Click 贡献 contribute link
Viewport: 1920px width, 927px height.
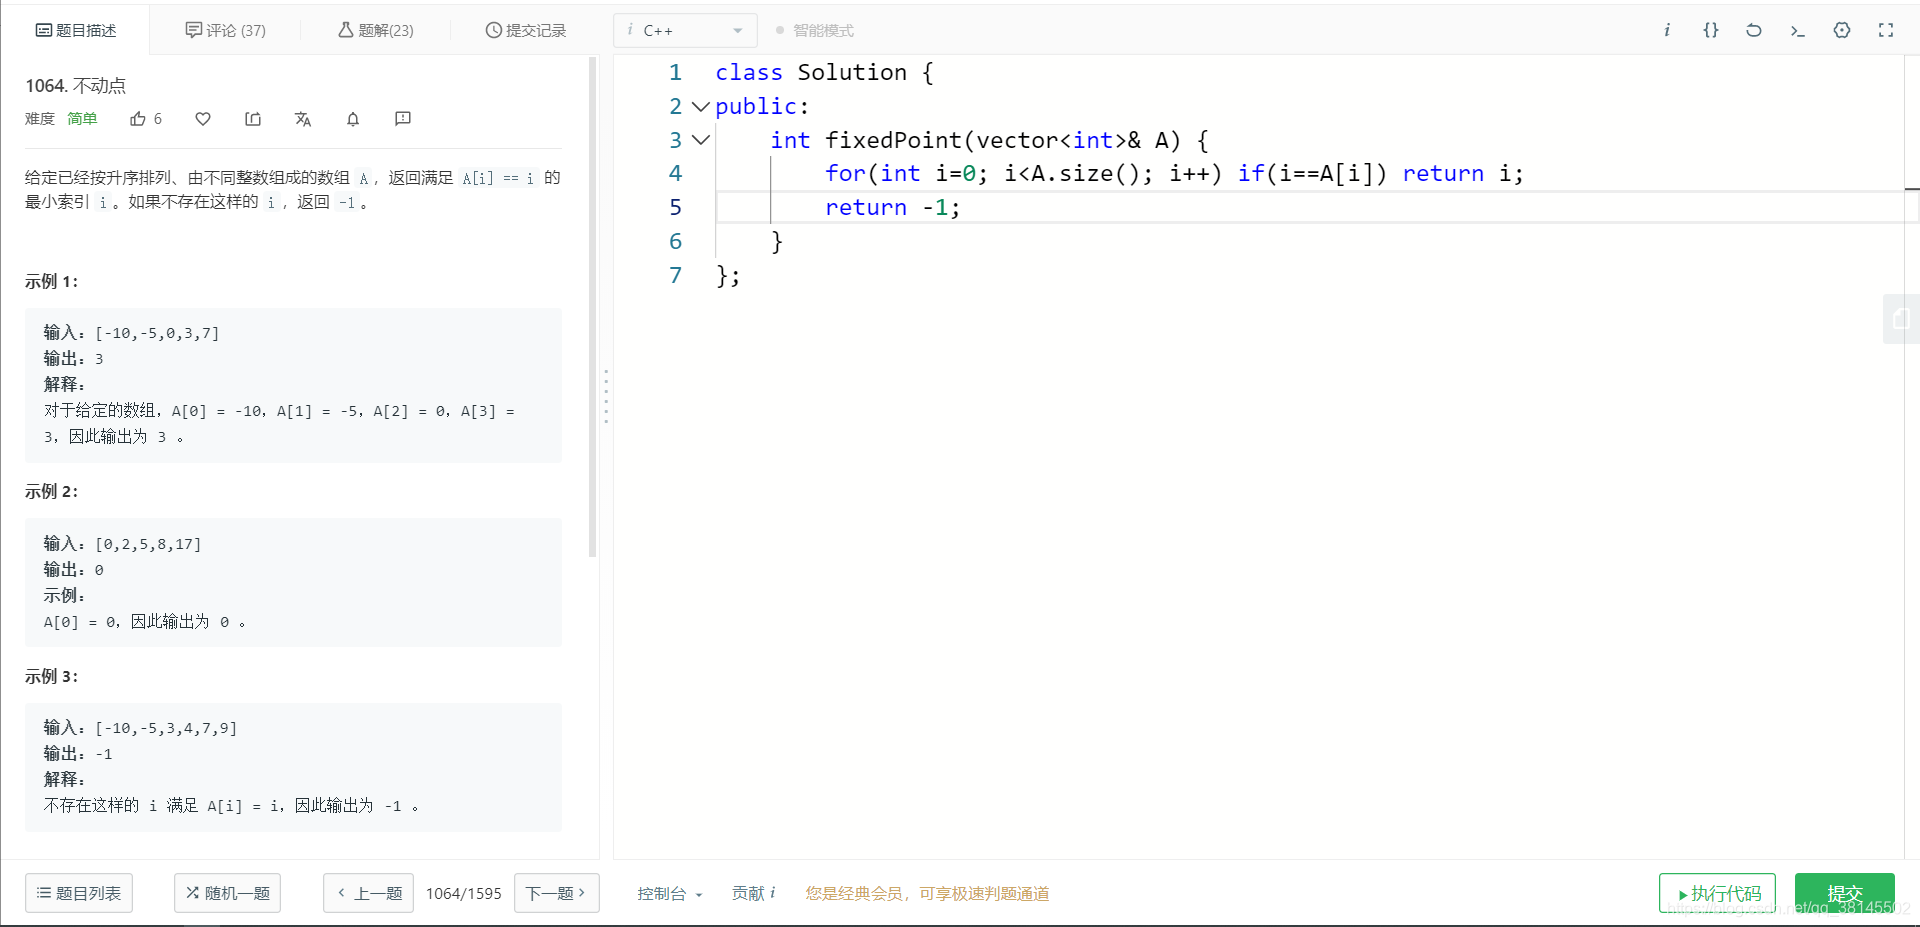748,893
